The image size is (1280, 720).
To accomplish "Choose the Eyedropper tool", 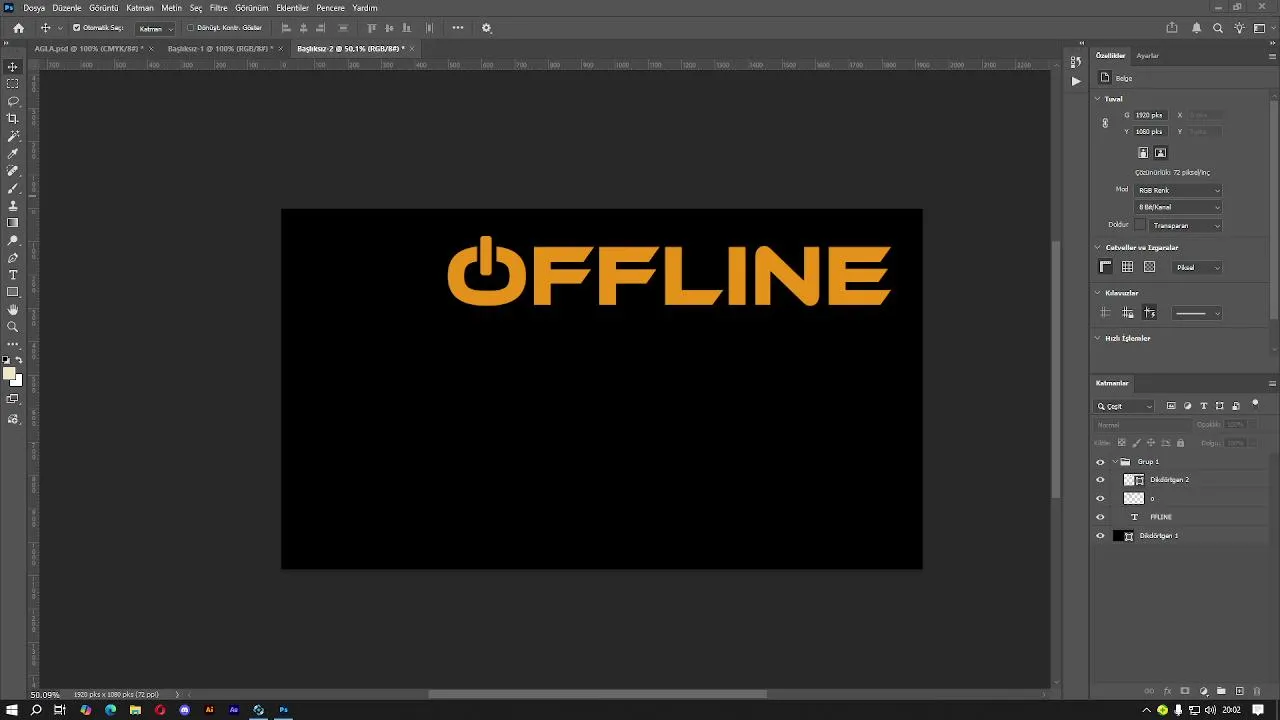I will (x=13, y=153).
